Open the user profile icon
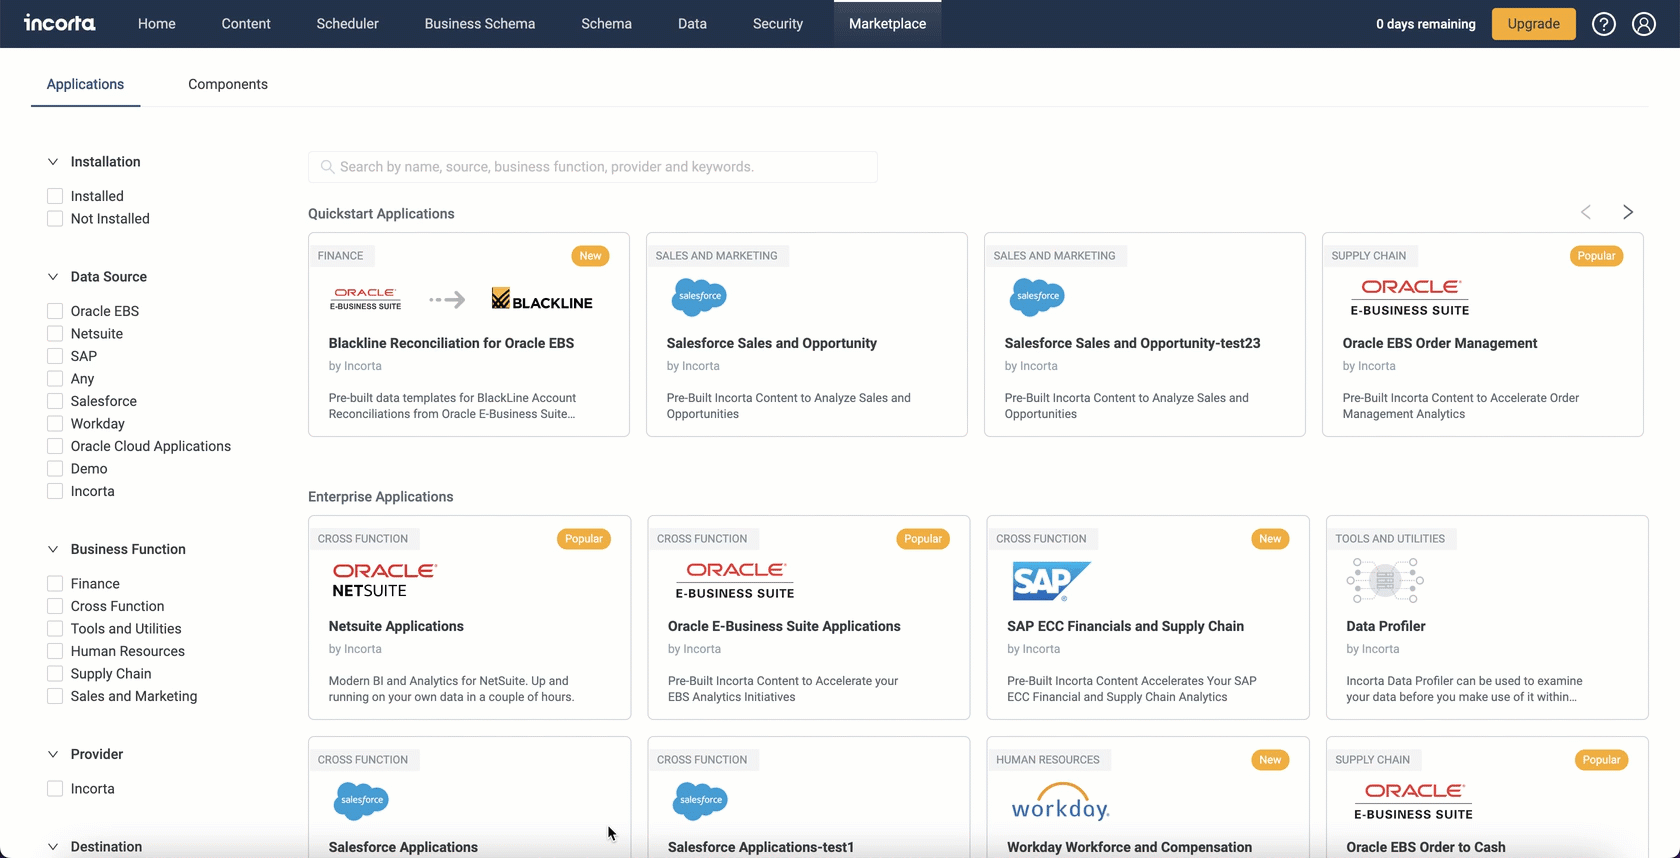Image resolution: width=1680 pixels, height=858 pixels. [1644, 24]
